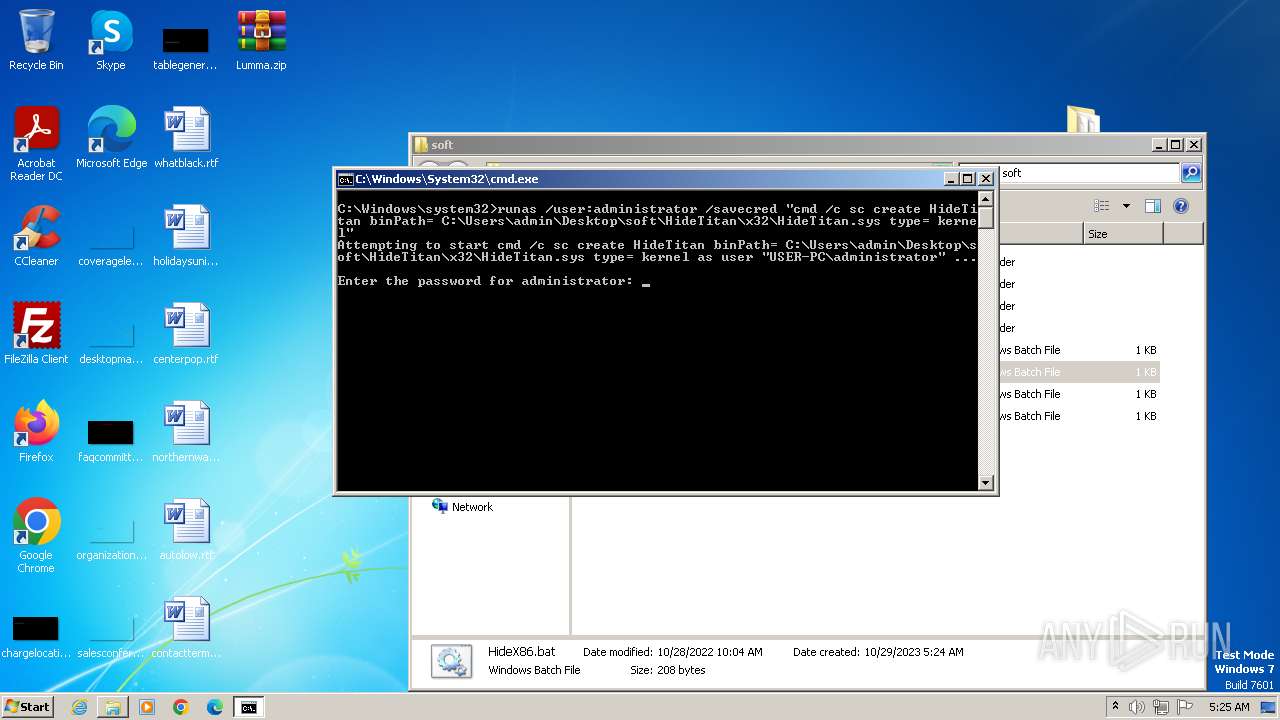Click search magnifier button in soft window
1280x720 pixels.
1190,173
